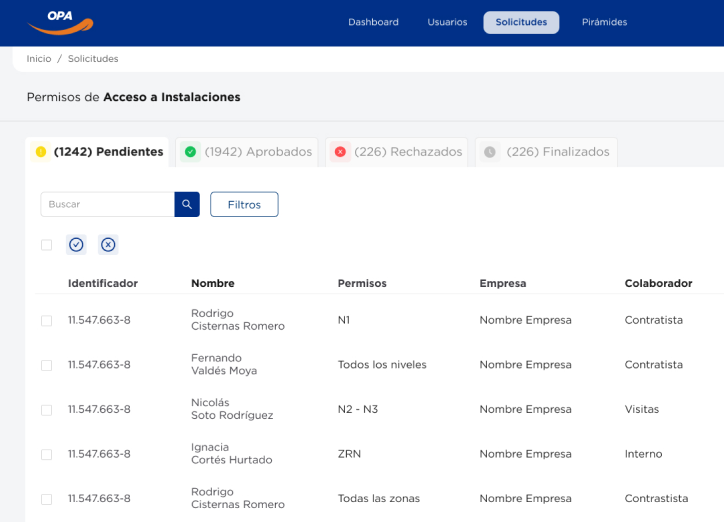The width and height of the screenshot is (724, 522).
Task: Click the green Aprobados check icon
Action: (x=190, y=152)
